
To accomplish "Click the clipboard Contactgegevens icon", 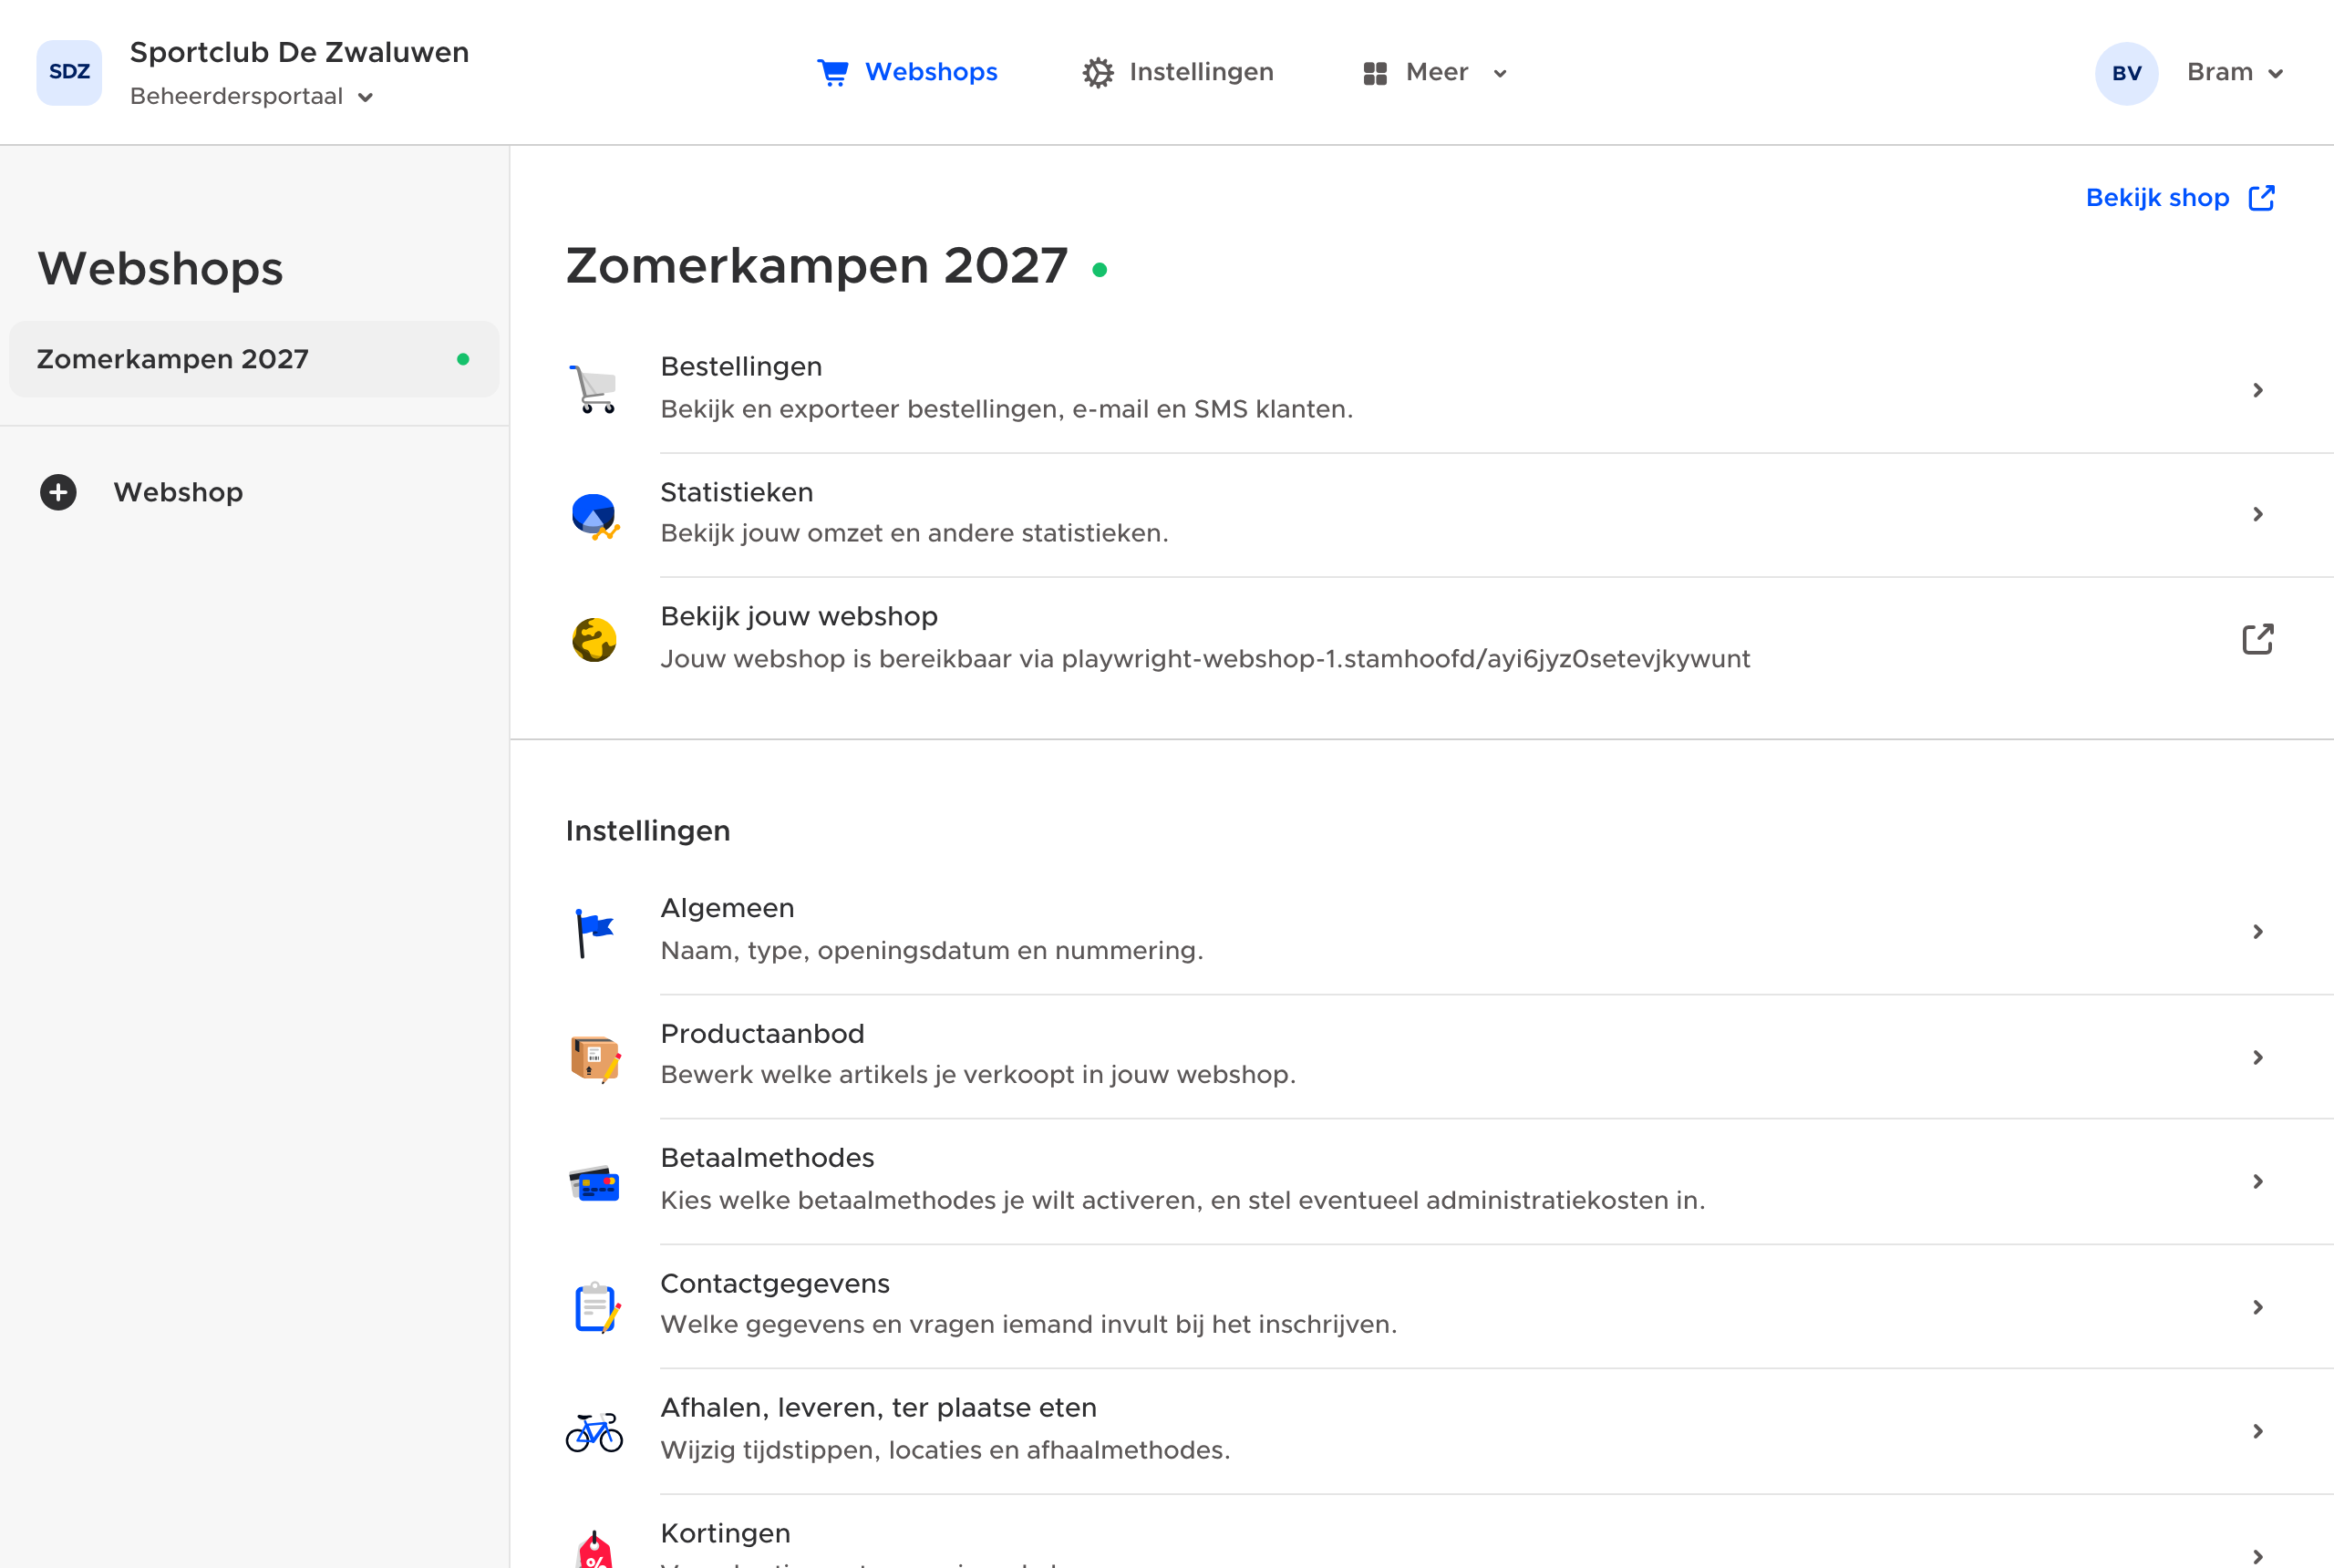I will pos(596,1307).
